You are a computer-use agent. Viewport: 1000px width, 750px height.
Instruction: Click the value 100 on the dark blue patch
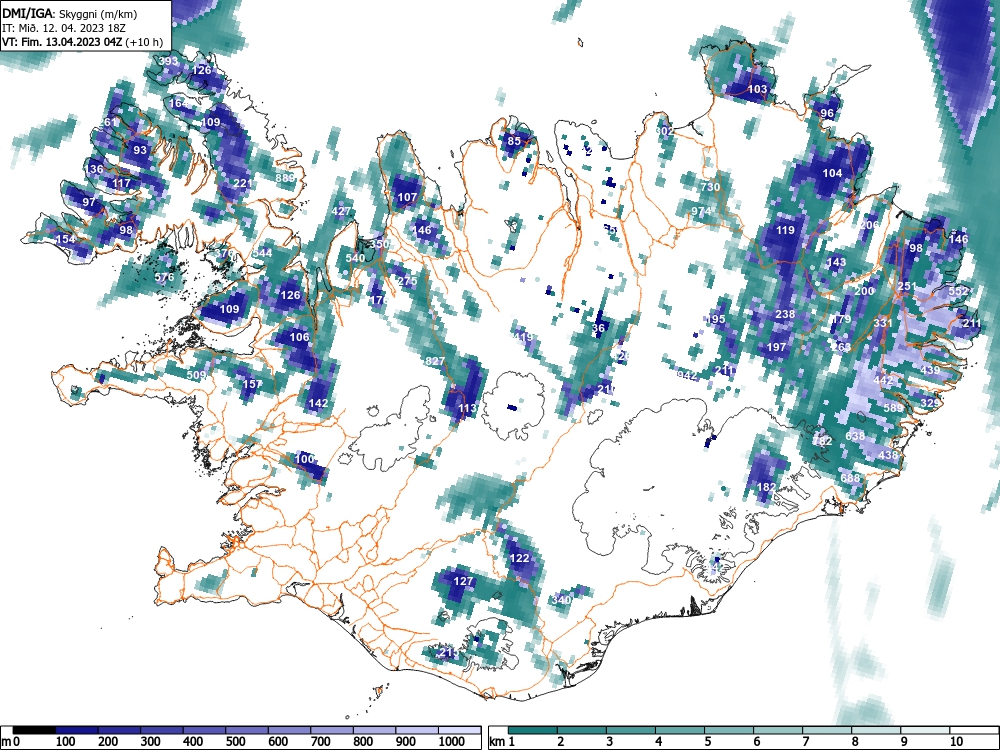tap(304, 459)
